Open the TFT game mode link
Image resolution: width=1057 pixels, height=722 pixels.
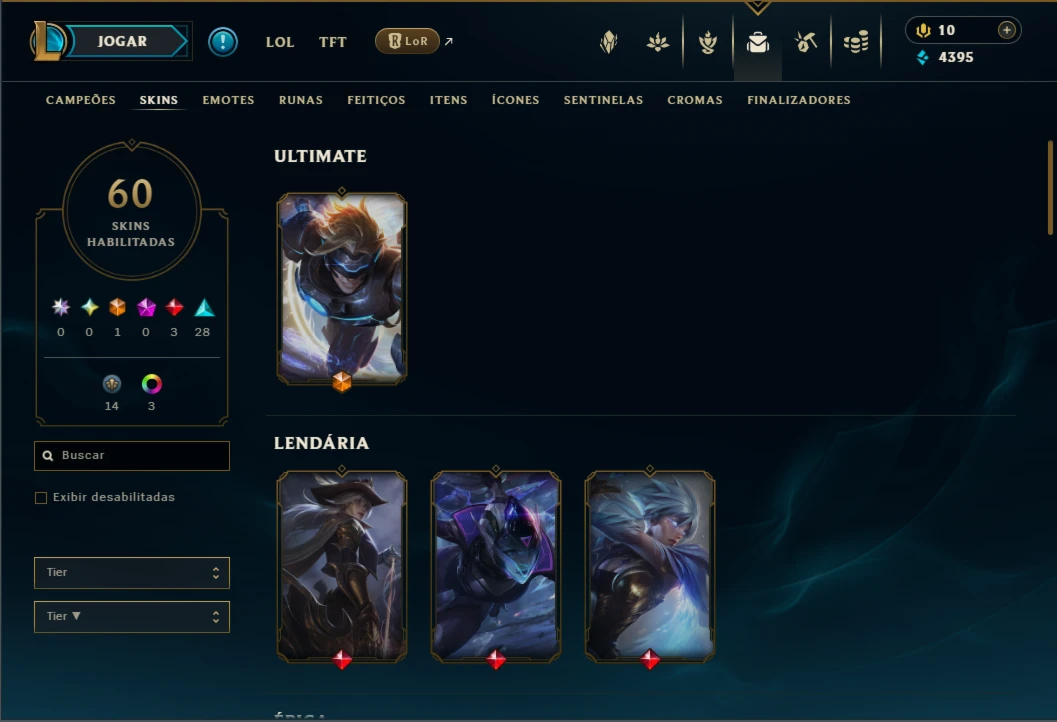[x=332, y=42]
